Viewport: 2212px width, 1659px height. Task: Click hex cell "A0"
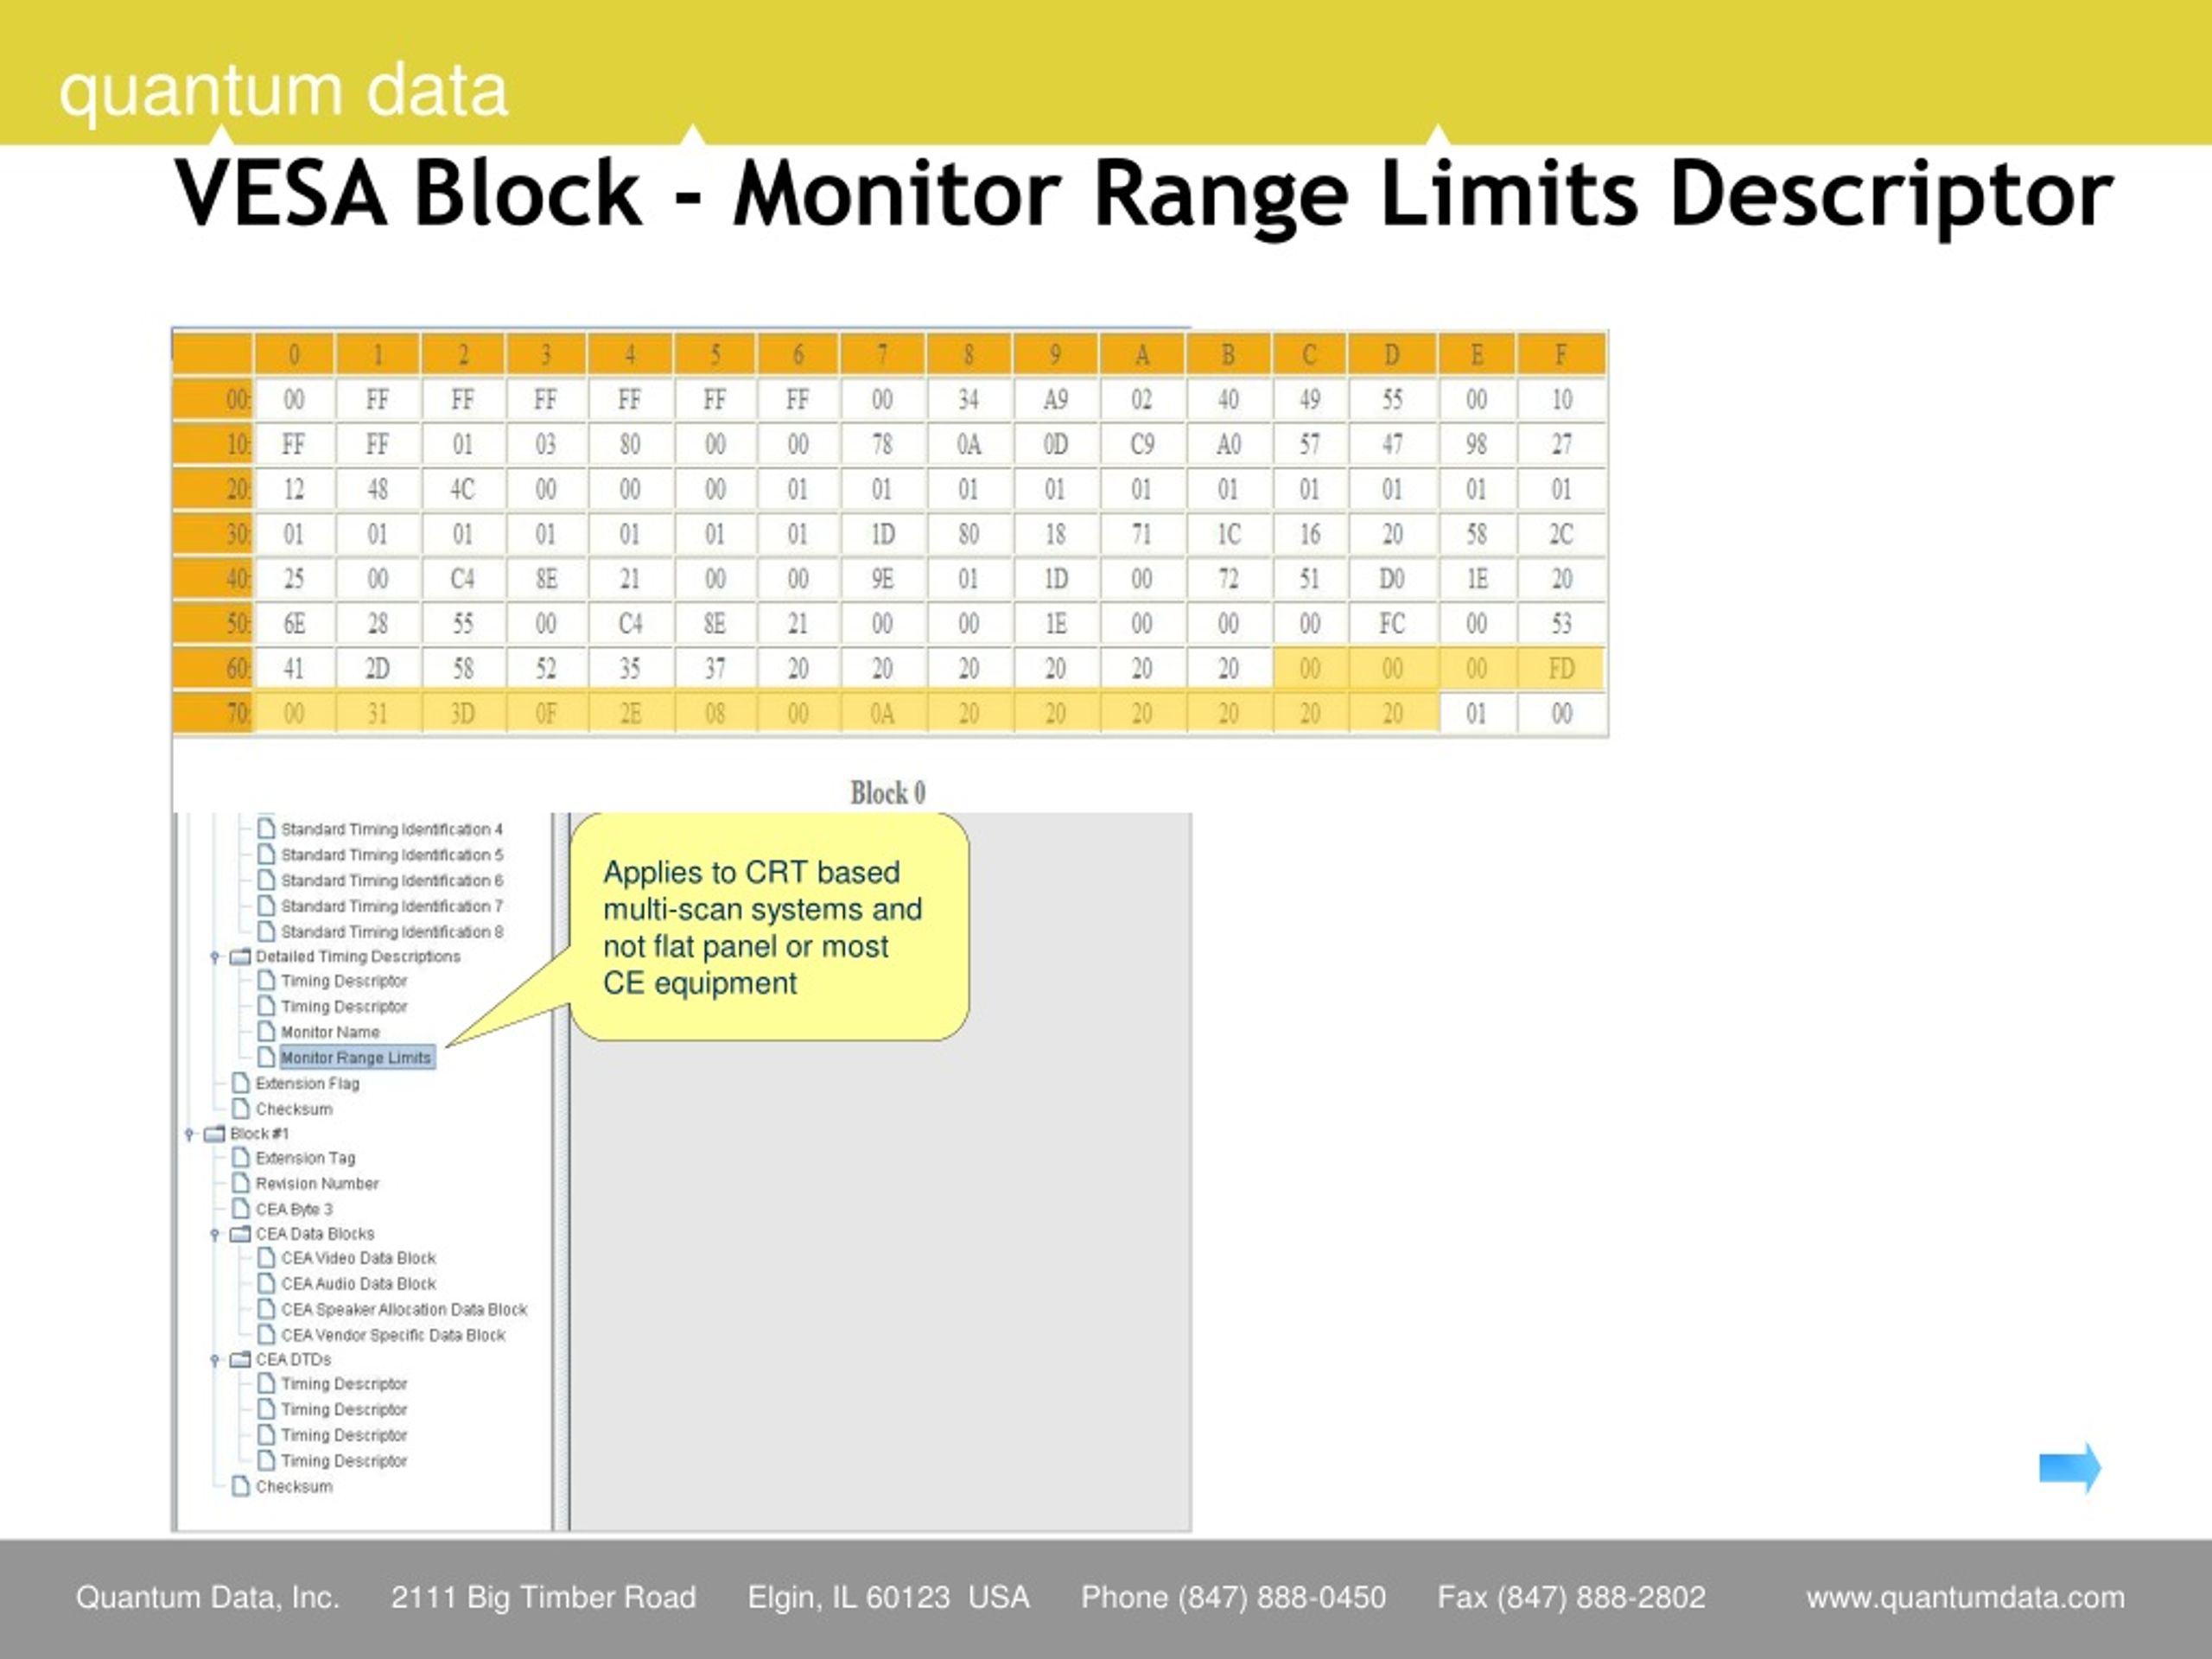coord(1229,444)
